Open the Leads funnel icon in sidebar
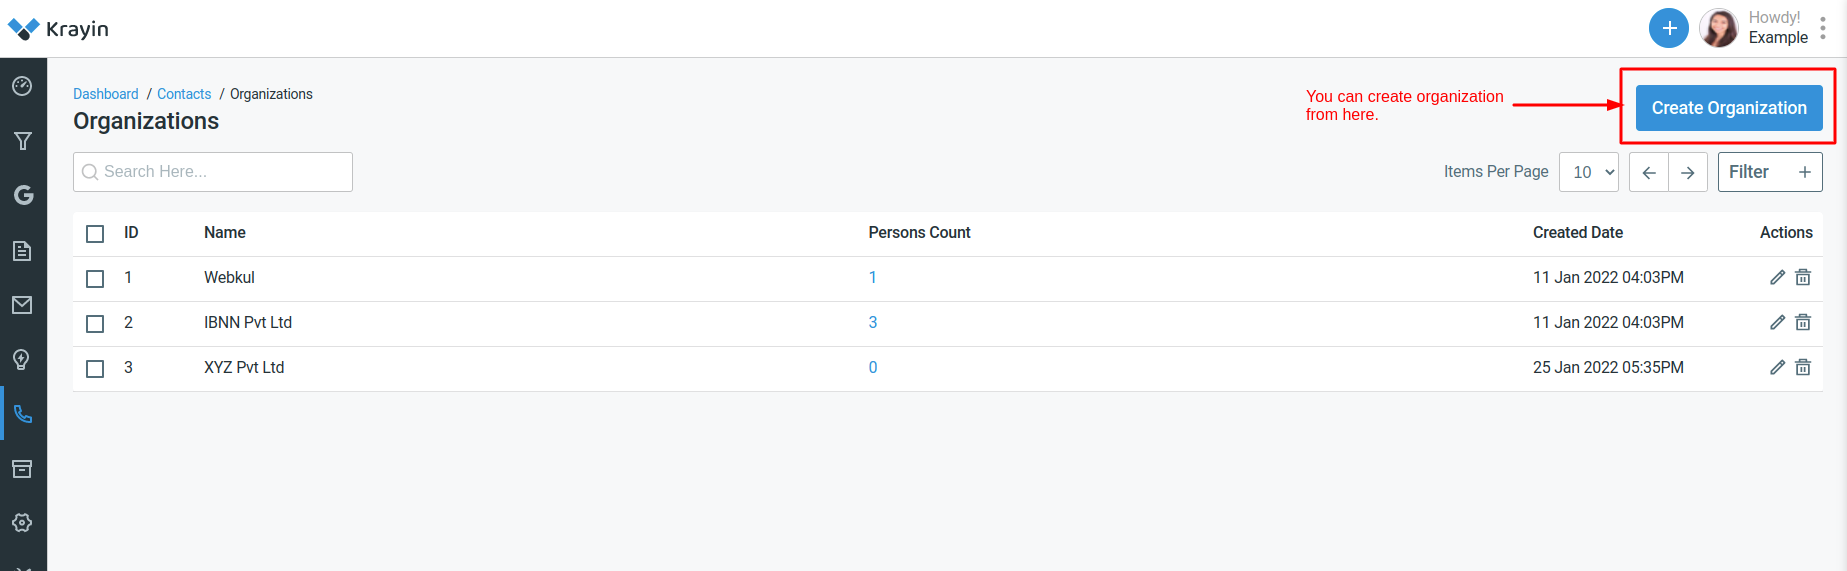Screen dimensions: 1847x571 click(22, 141)
